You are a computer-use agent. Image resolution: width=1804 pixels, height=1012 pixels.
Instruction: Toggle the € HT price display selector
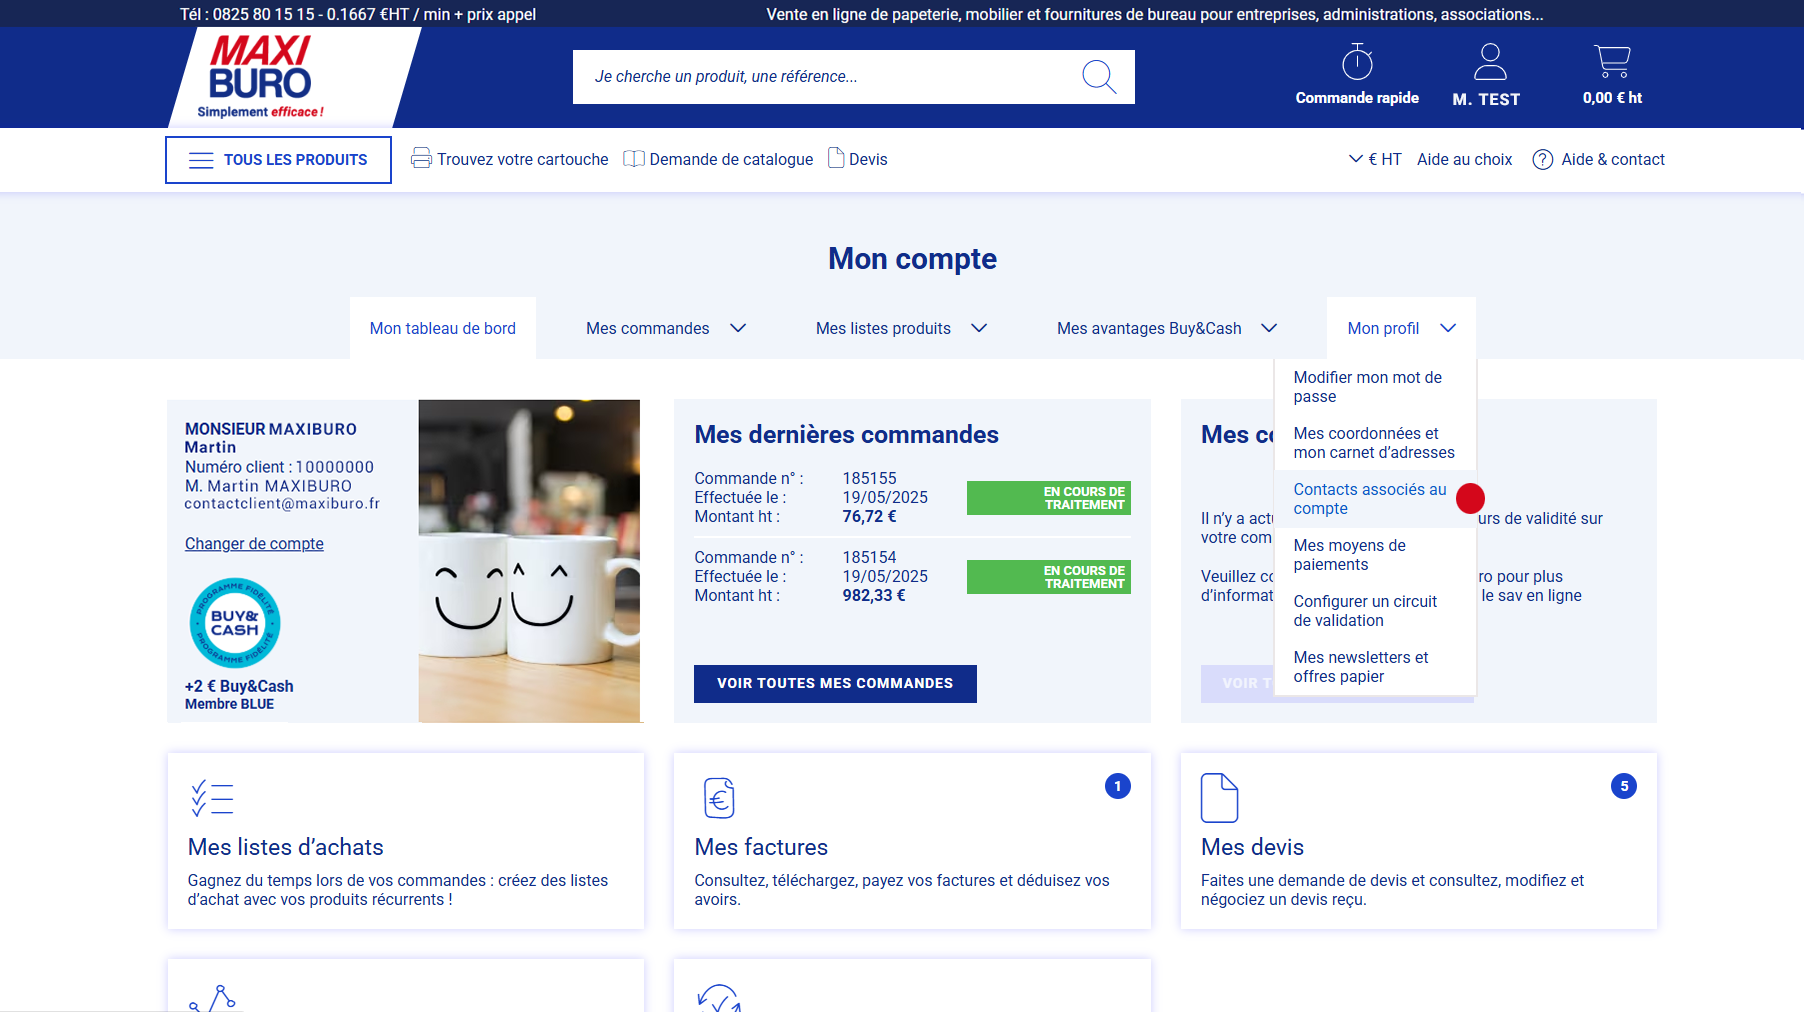point(1375,159)
